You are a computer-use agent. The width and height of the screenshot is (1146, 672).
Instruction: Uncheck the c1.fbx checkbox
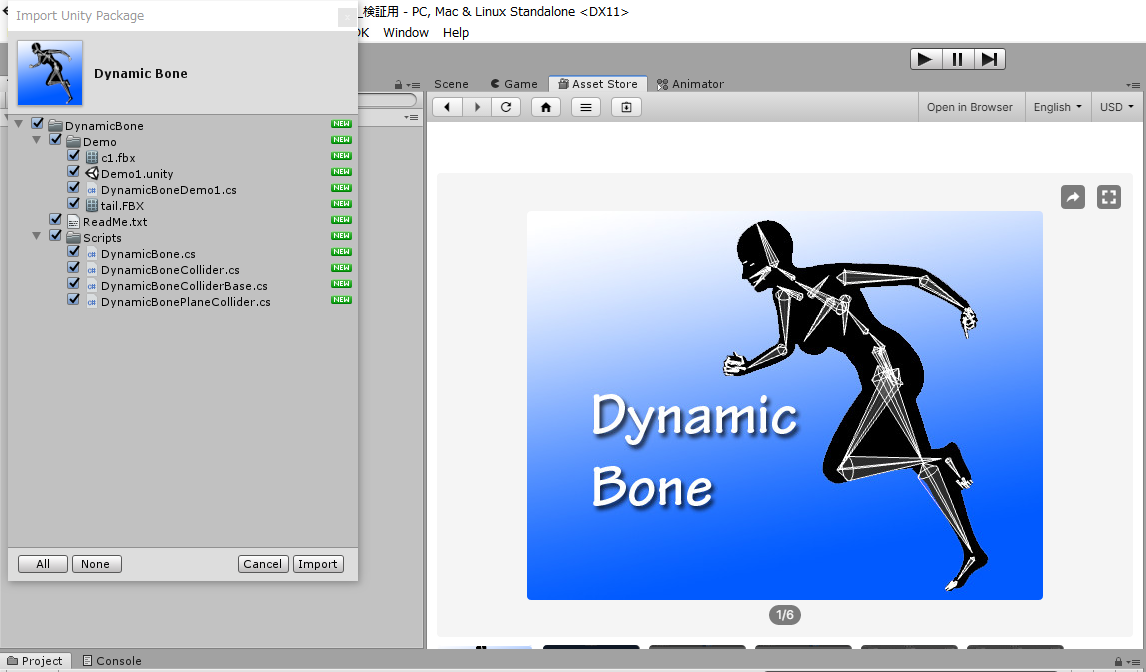point(73,155)
